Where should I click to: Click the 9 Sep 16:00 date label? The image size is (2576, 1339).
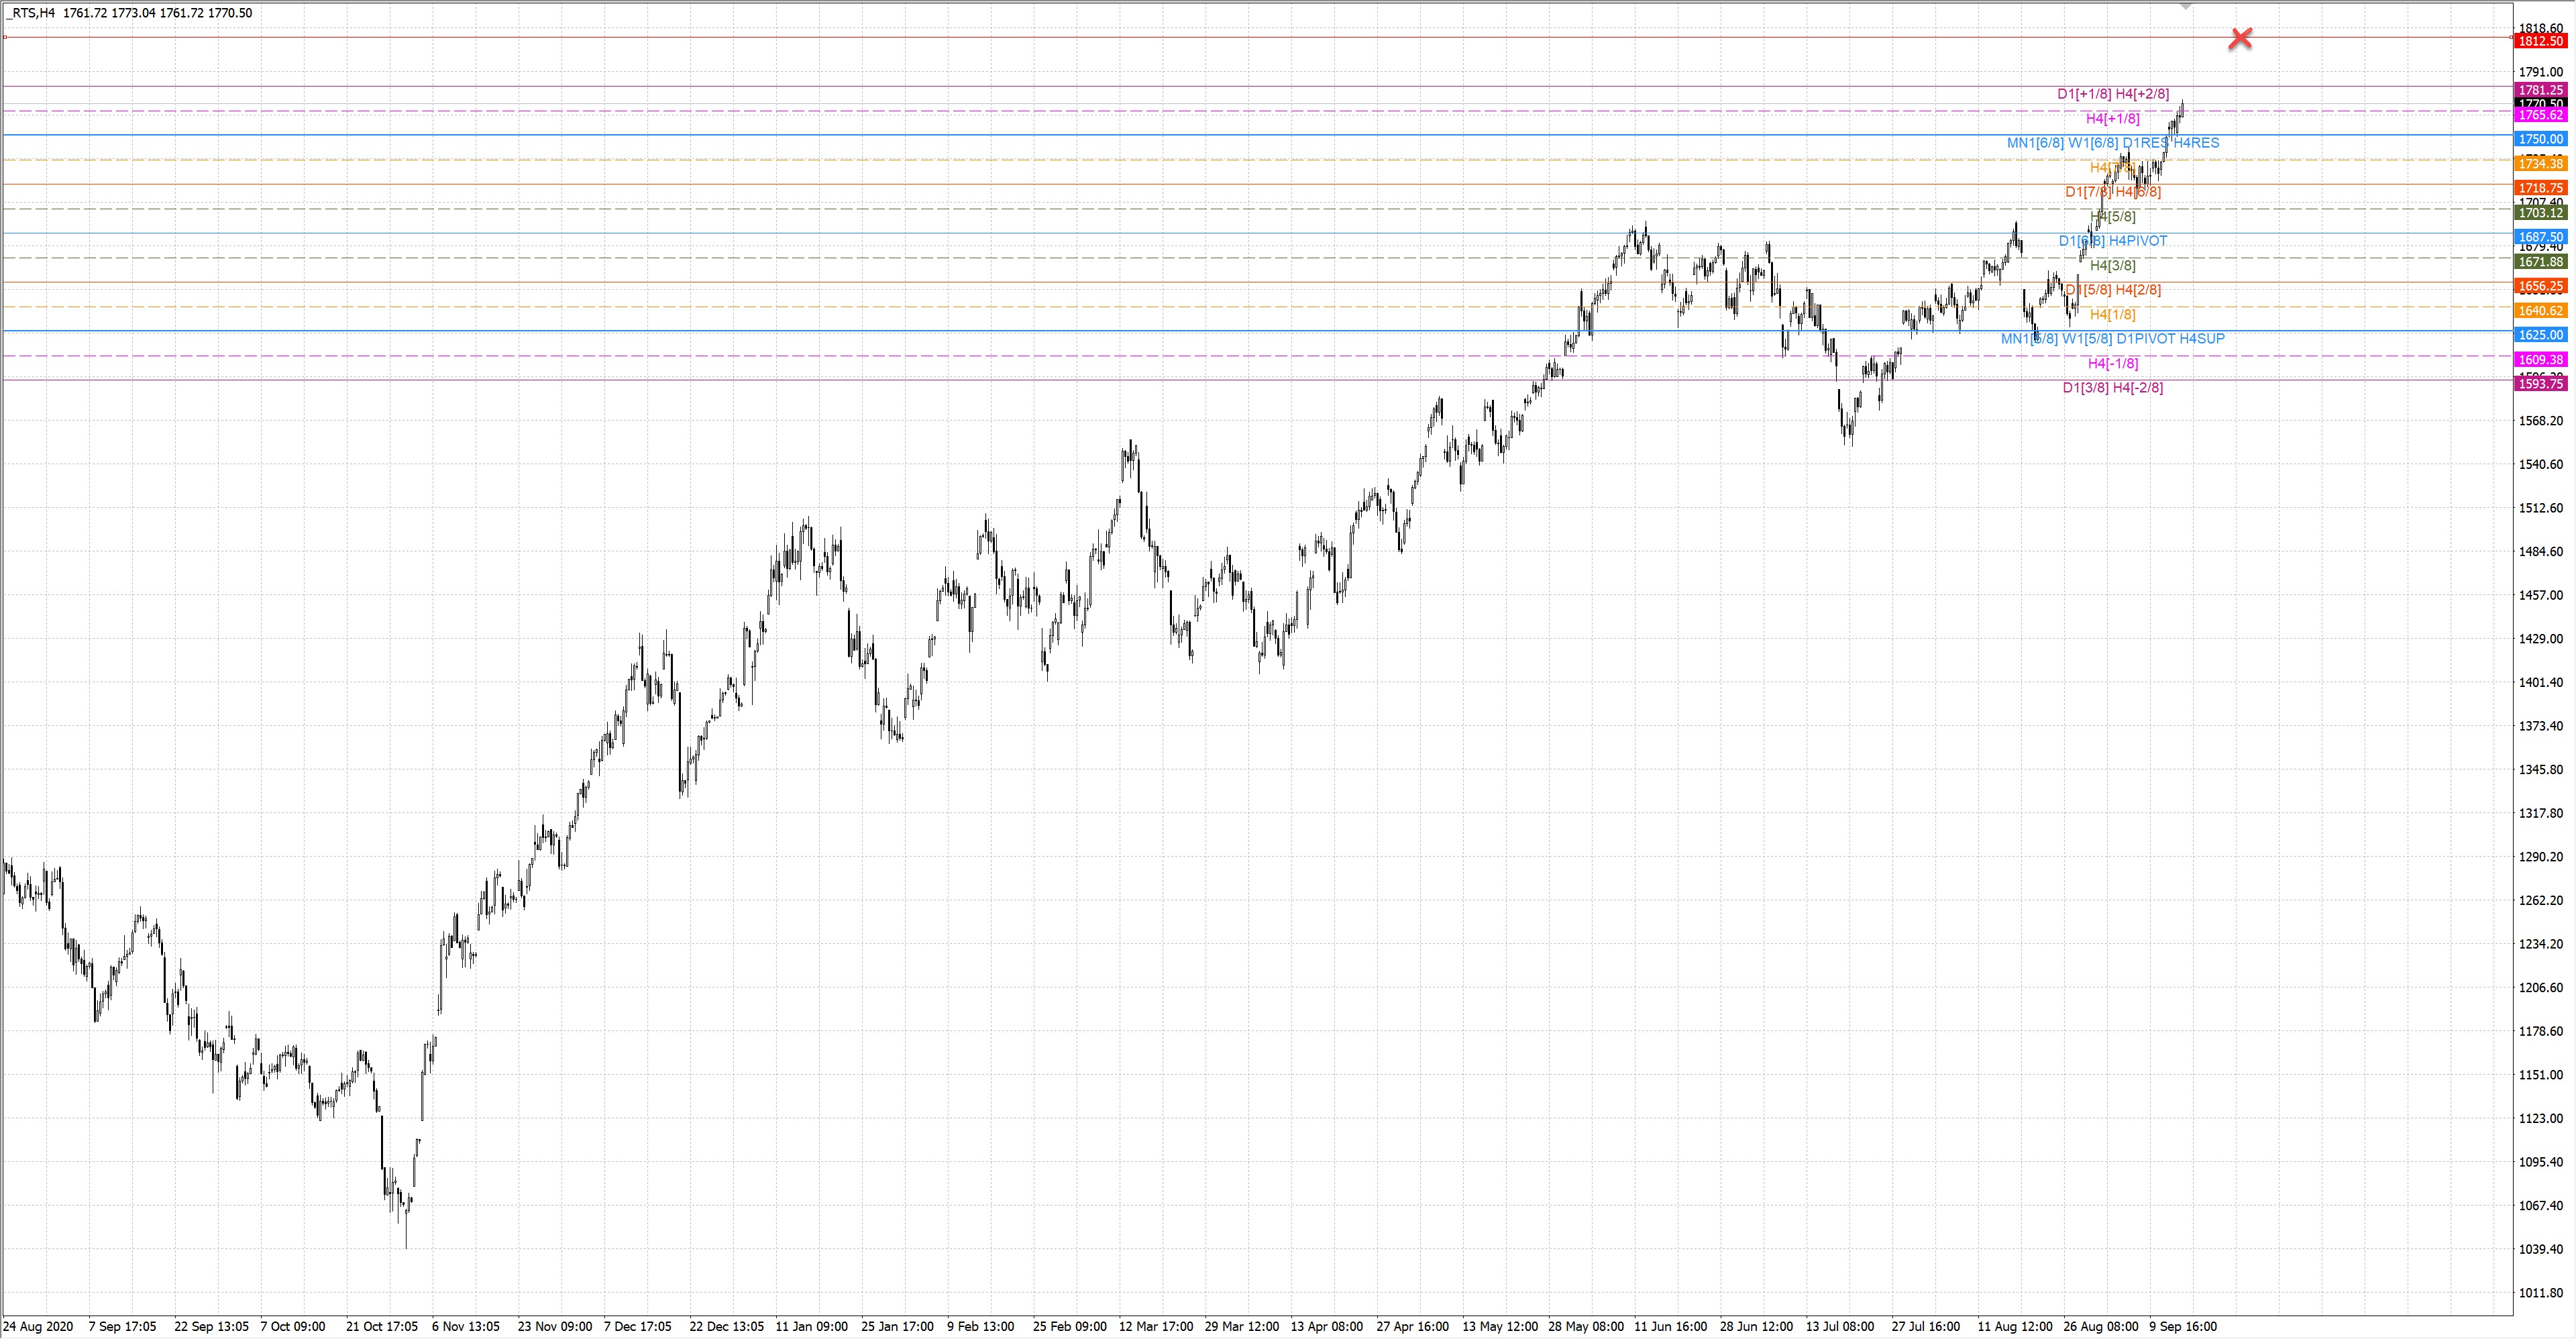click(2182, 1327)
